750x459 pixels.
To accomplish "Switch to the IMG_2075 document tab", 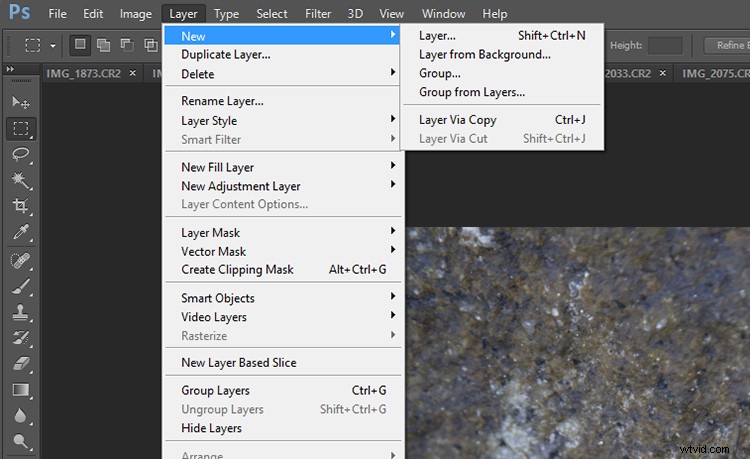I will point(715,73).
